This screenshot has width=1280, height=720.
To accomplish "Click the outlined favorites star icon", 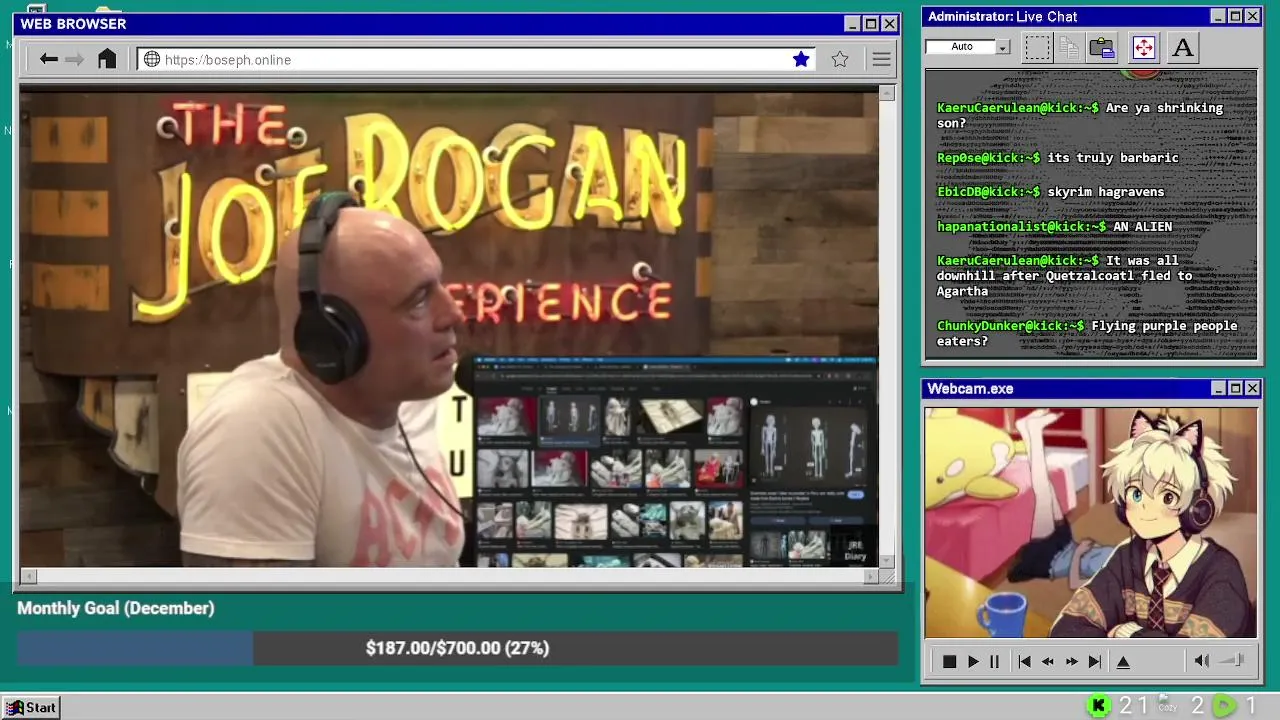I will [840, 59].
